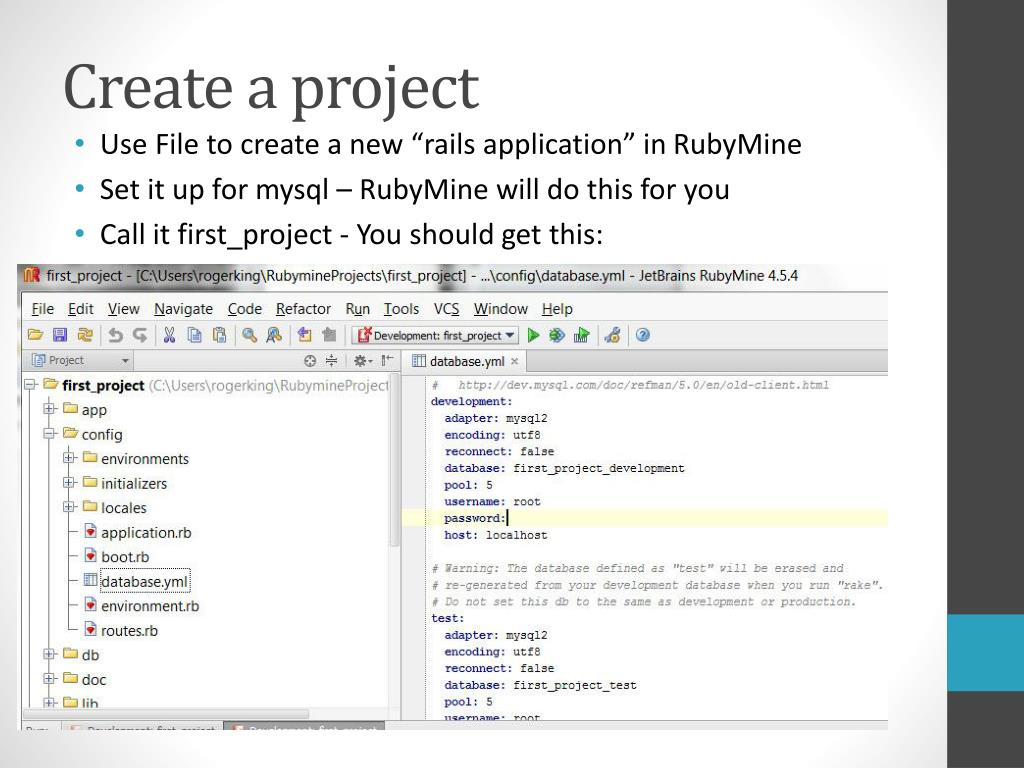Image resolution: width=1024 pixels, height=768 pixels.
Task: Expand the db folder
Action: pyautogui.click(x=50, y=654)
